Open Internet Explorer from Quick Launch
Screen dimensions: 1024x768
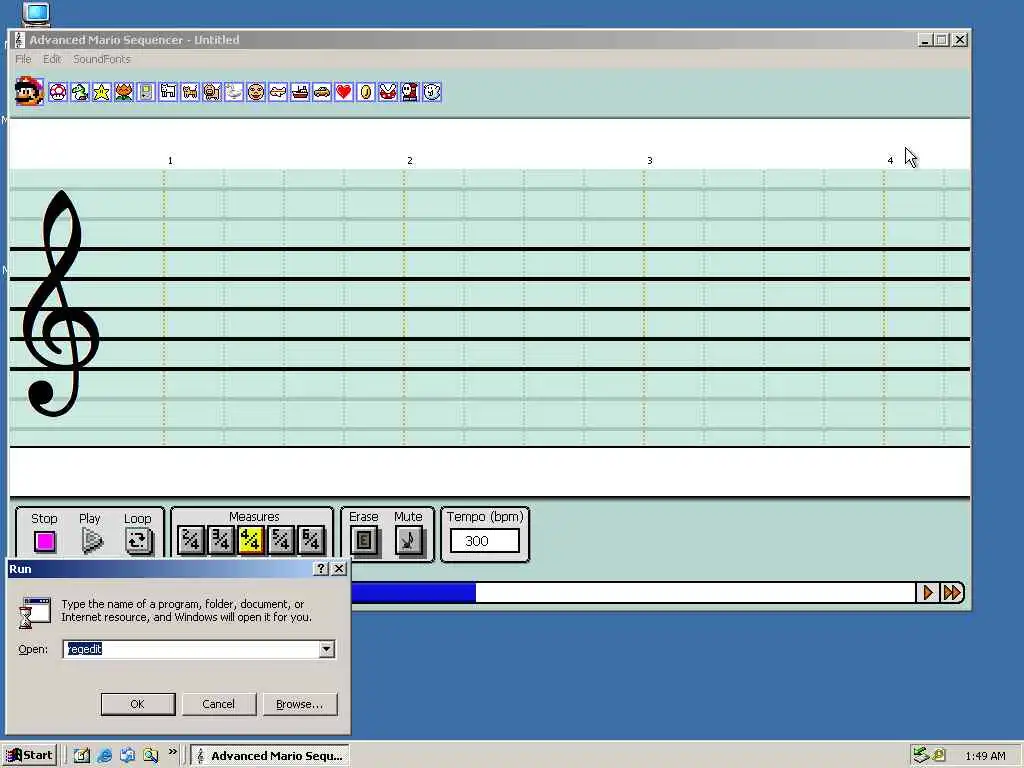click(x=104, y=755)
